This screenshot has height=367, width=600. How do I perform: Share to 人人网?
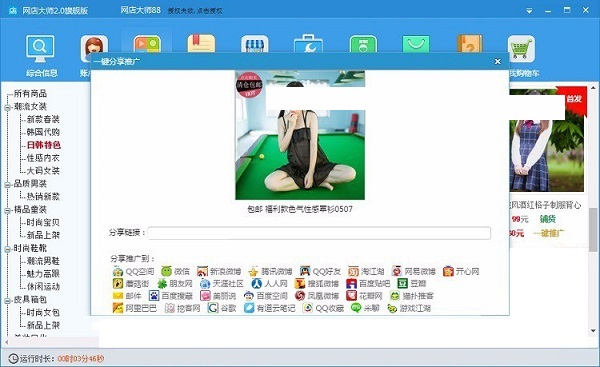[x=269, y=284]
